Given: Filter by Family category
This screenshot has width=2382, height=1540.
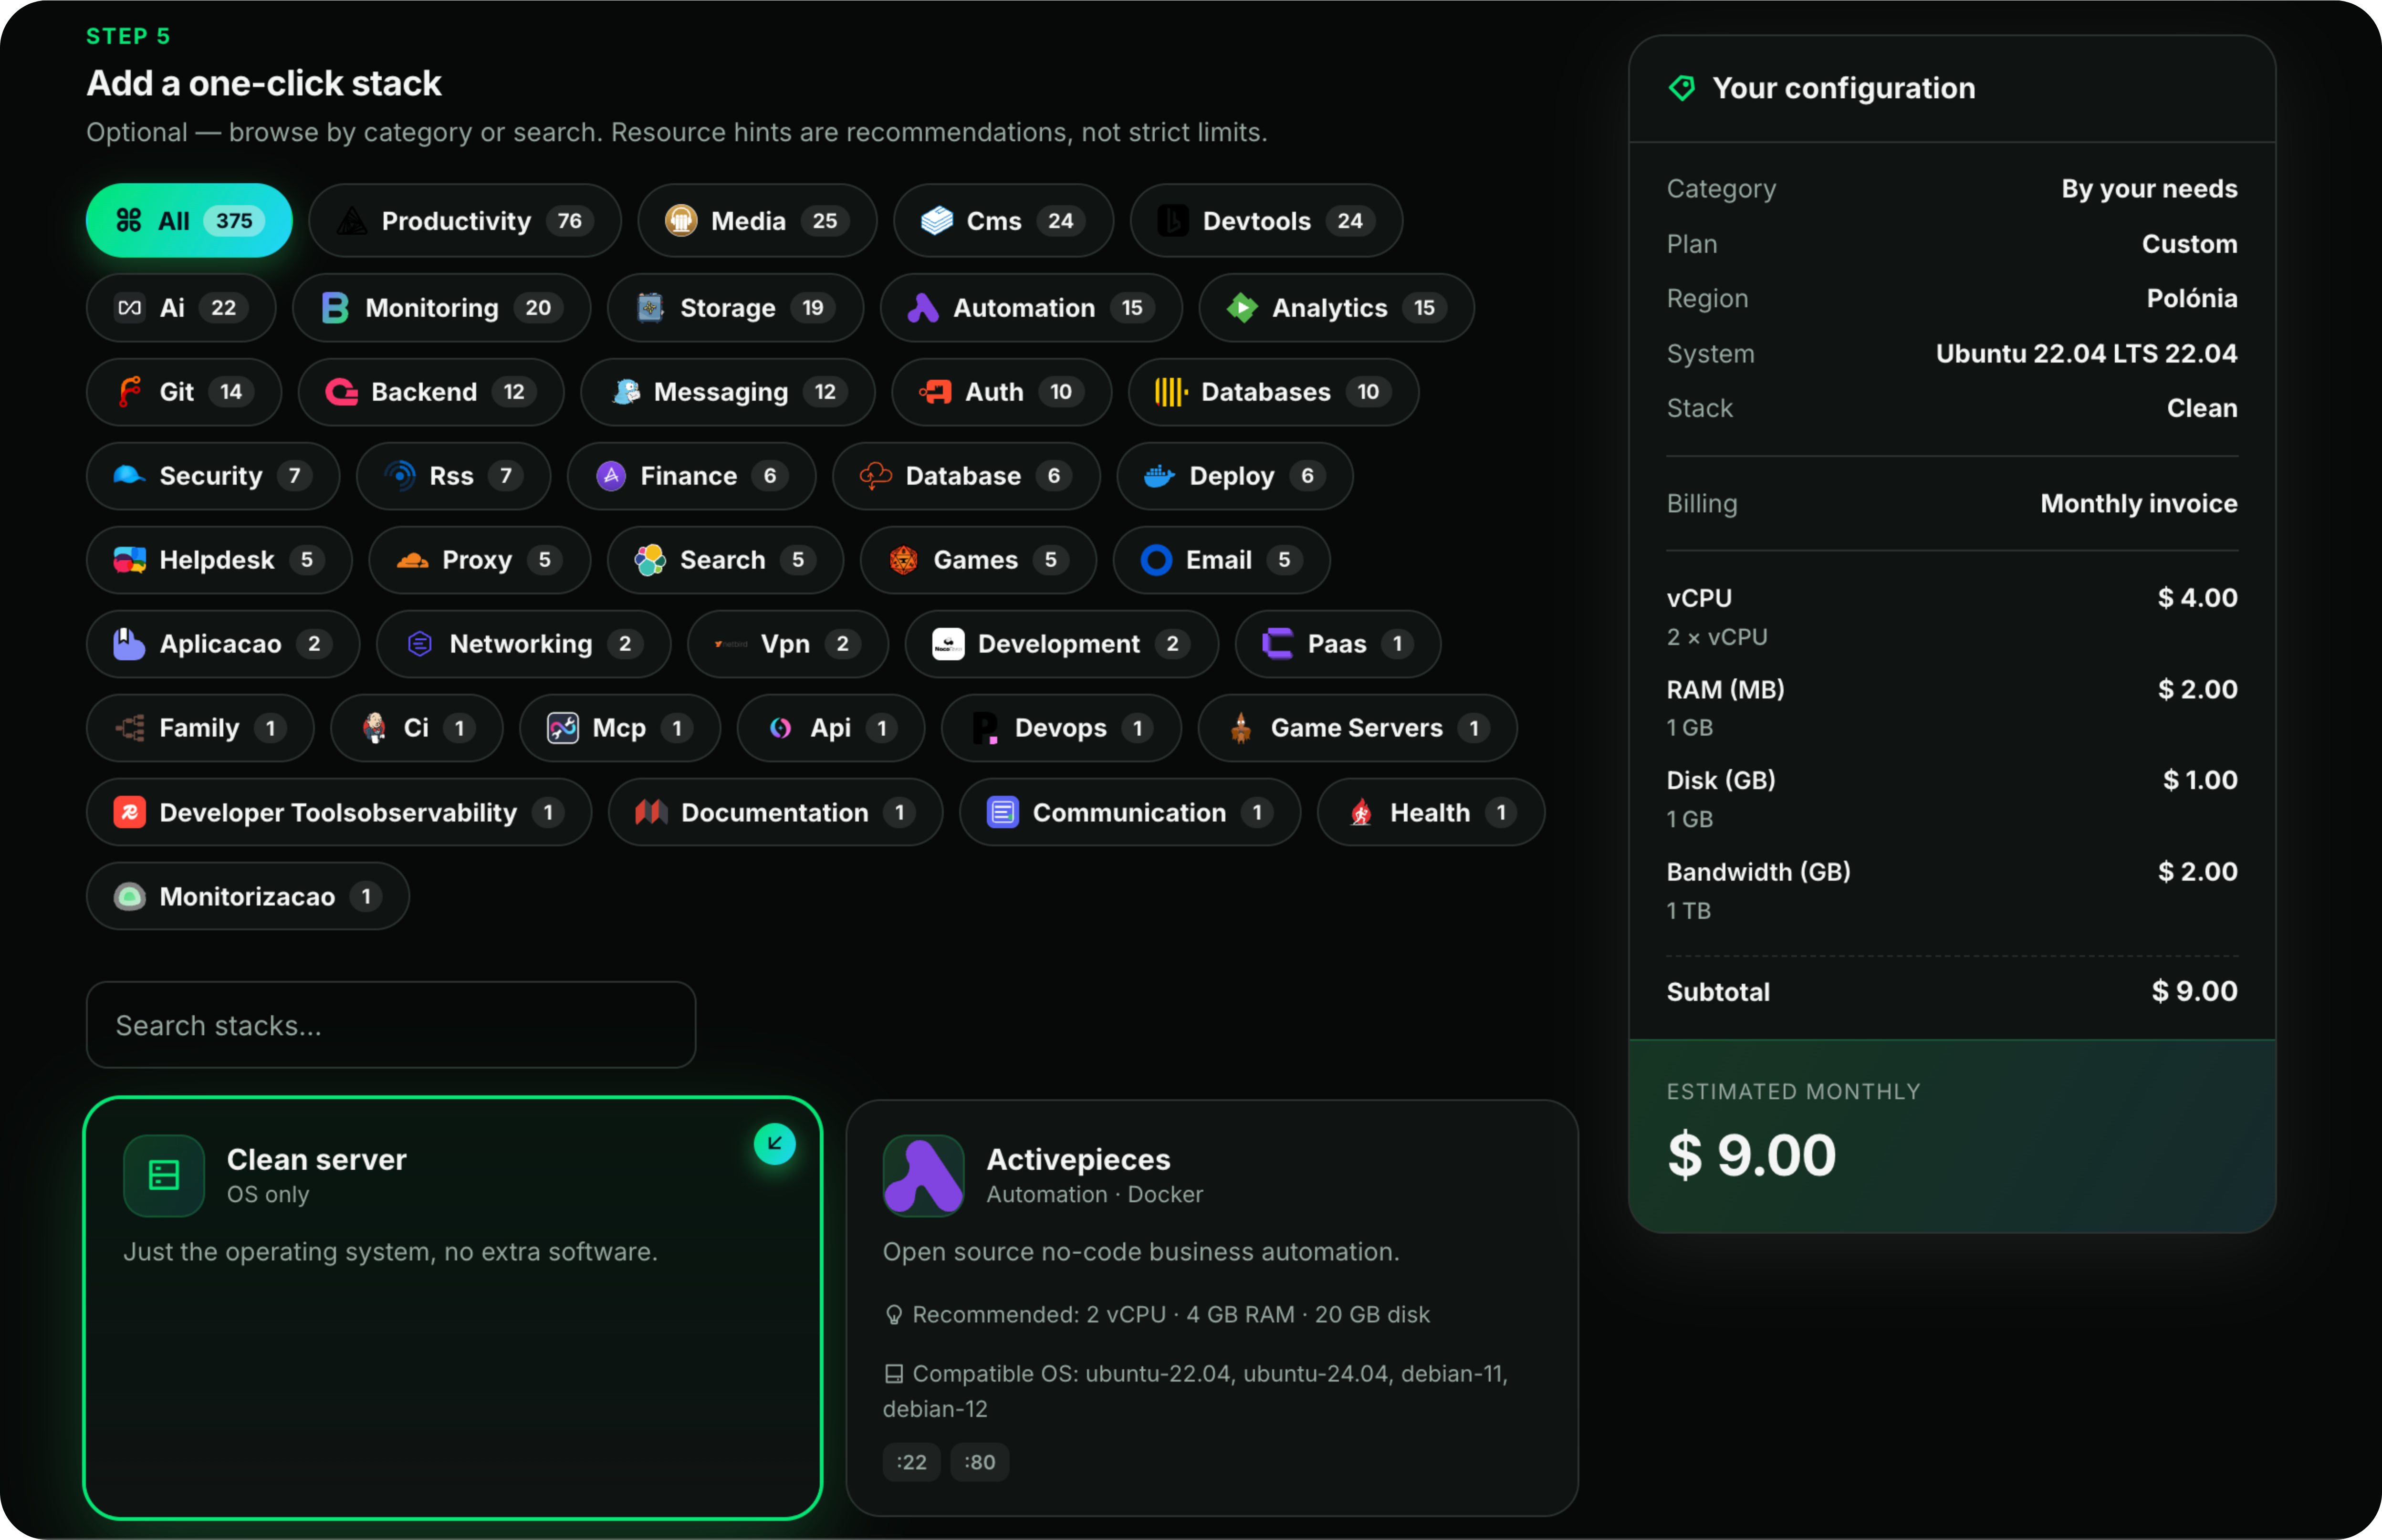Looking at the screenshot, I should tap(200, 728).
